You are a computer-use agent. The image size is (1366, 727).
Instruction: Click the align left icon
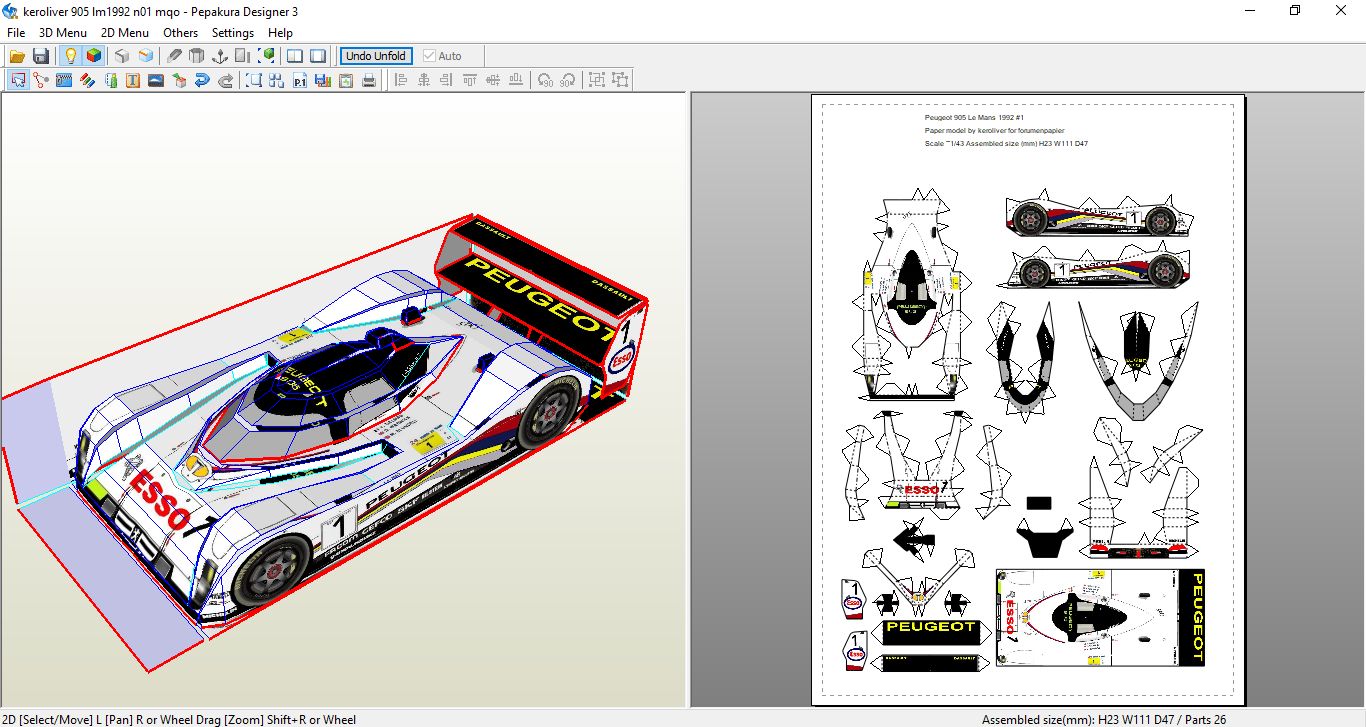pyautogui.click(x=401, y=80)
